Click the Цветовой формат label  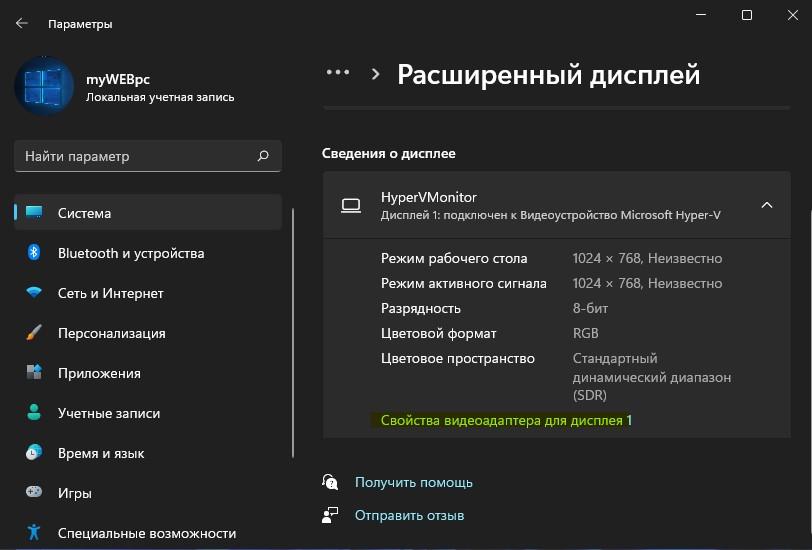tap(438, 333)
